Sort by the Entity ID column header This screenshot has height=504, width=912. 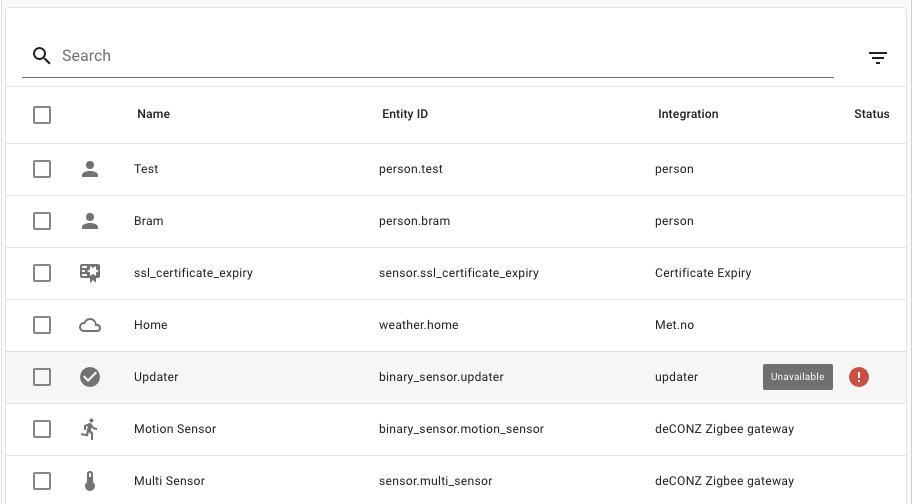(x=405, y=114)
